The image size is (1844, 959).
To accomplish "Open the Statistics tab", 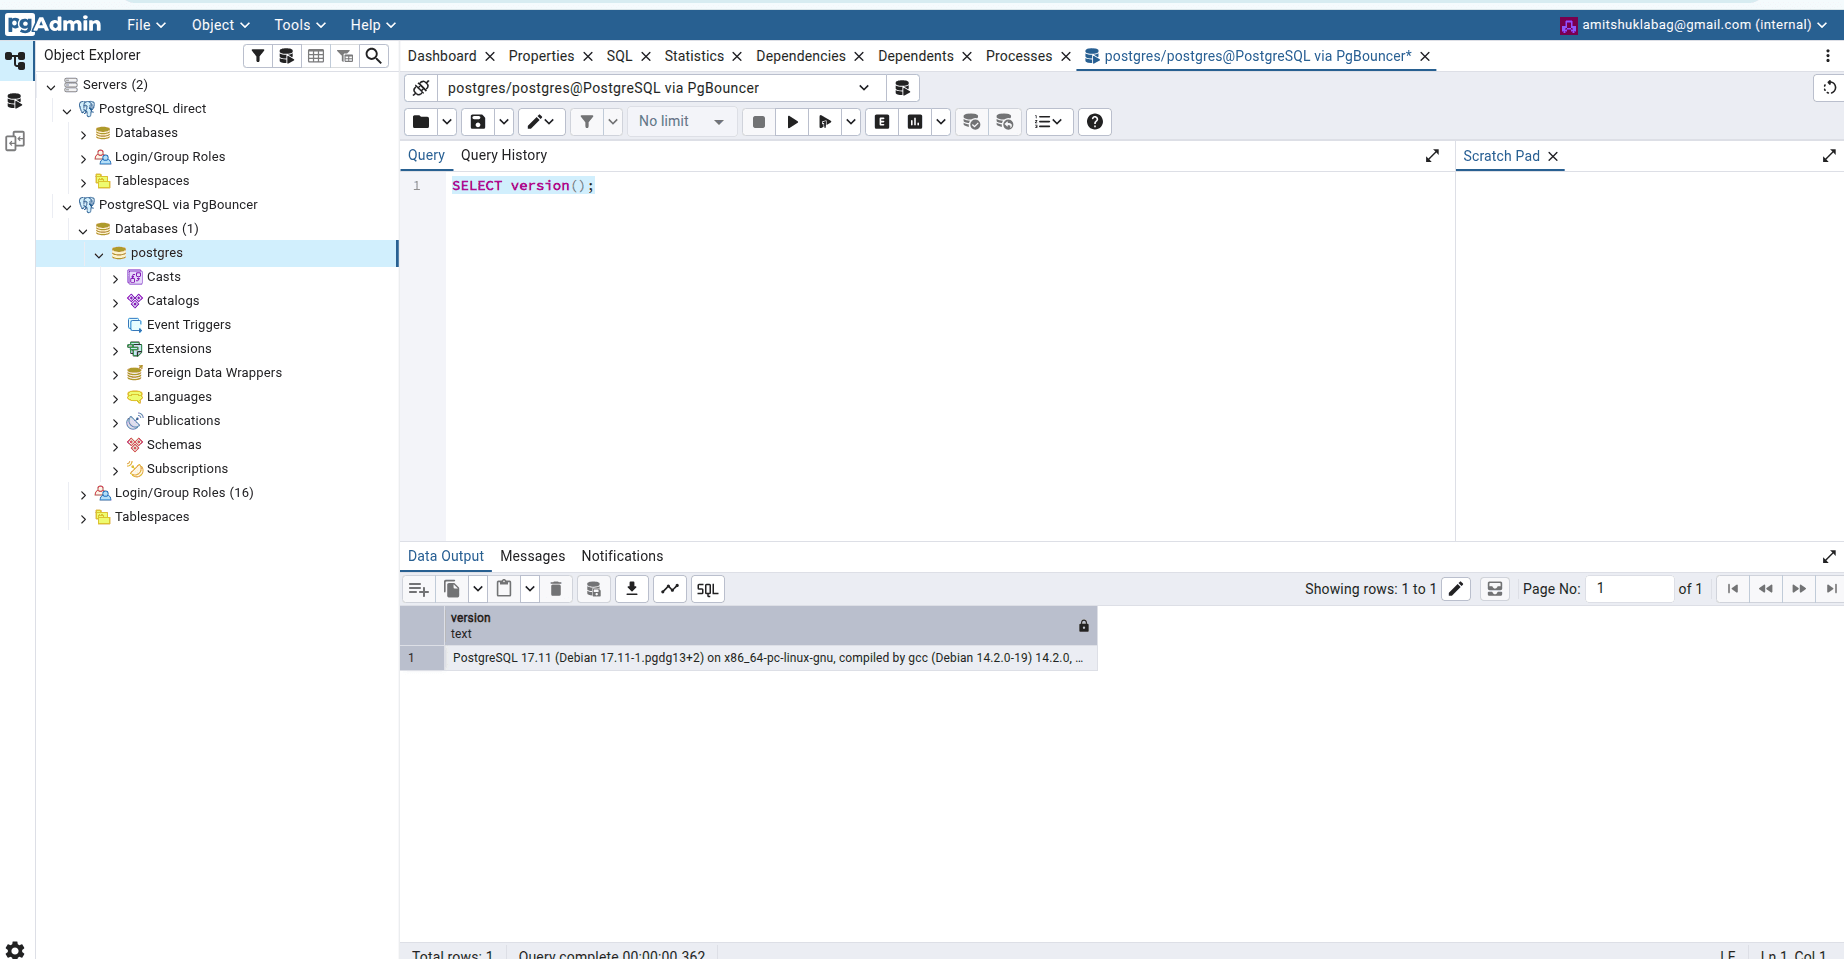I will tap(694, 56).
